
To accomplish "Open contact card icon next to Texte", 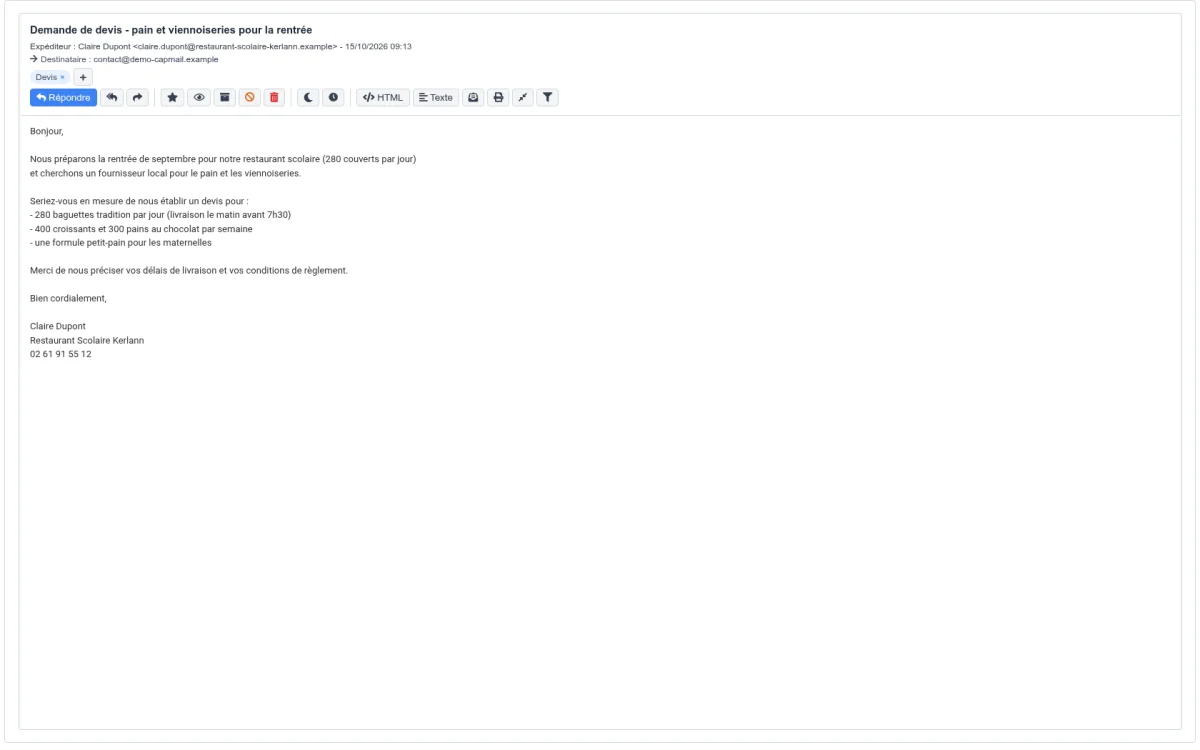I will tap(473, 97).
